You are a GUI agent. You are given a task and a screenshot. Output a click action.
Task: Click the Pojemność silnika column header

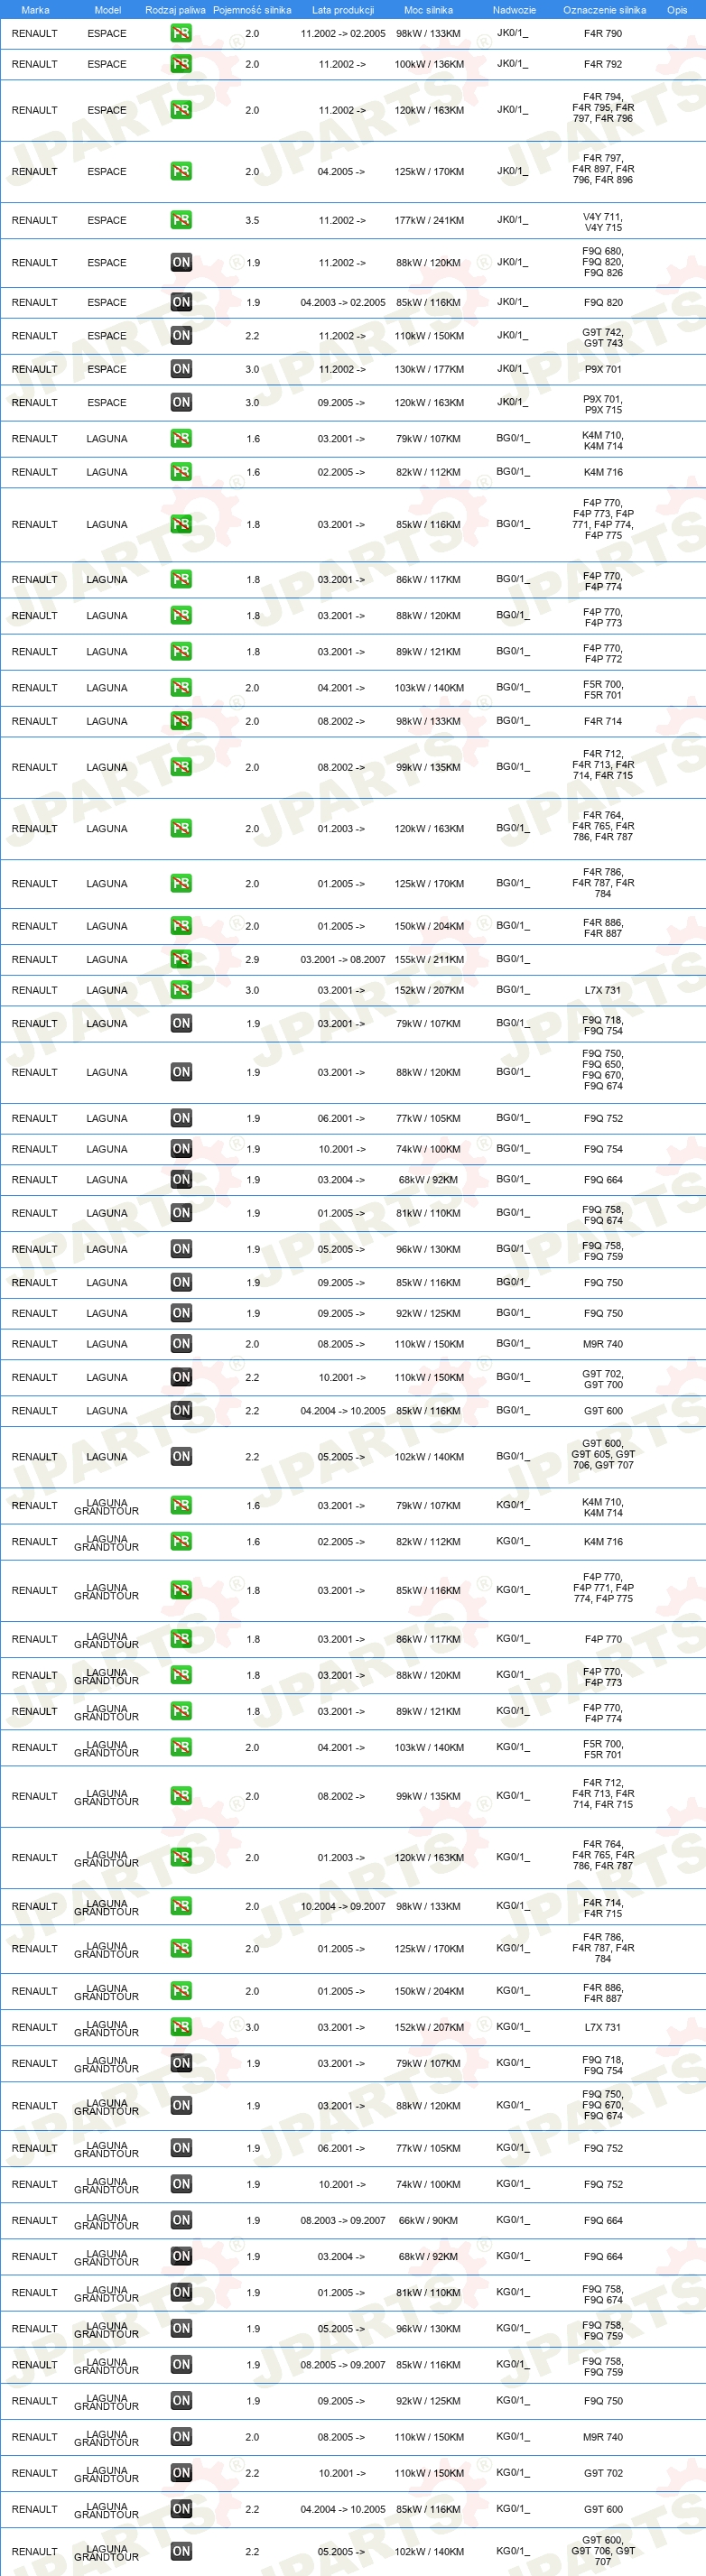252,10
